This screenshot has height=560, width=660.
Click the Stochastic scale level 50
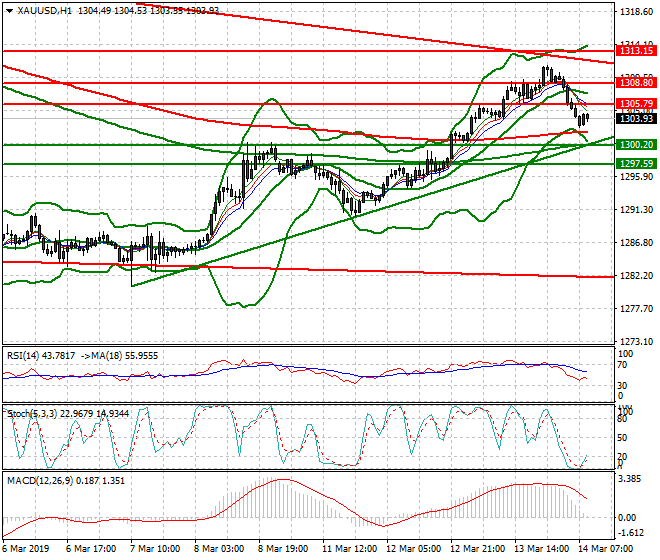(622, 437)
